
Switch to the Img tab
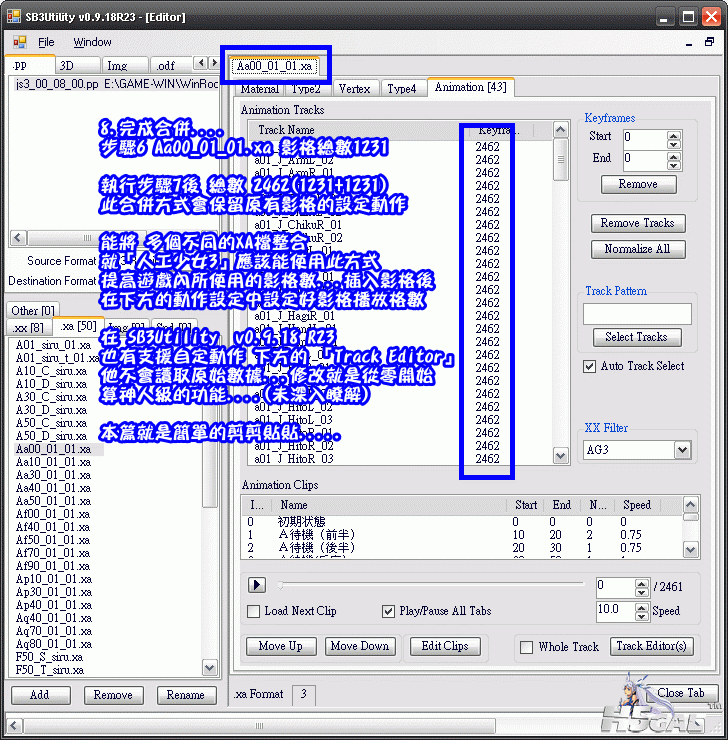(125, 65)
